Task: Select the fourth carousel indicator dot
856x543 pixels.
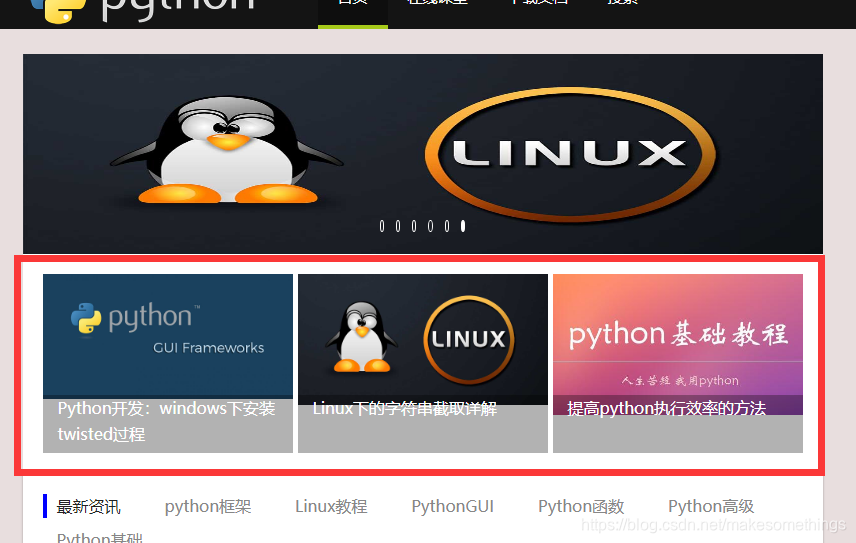Action: point(430,226)
